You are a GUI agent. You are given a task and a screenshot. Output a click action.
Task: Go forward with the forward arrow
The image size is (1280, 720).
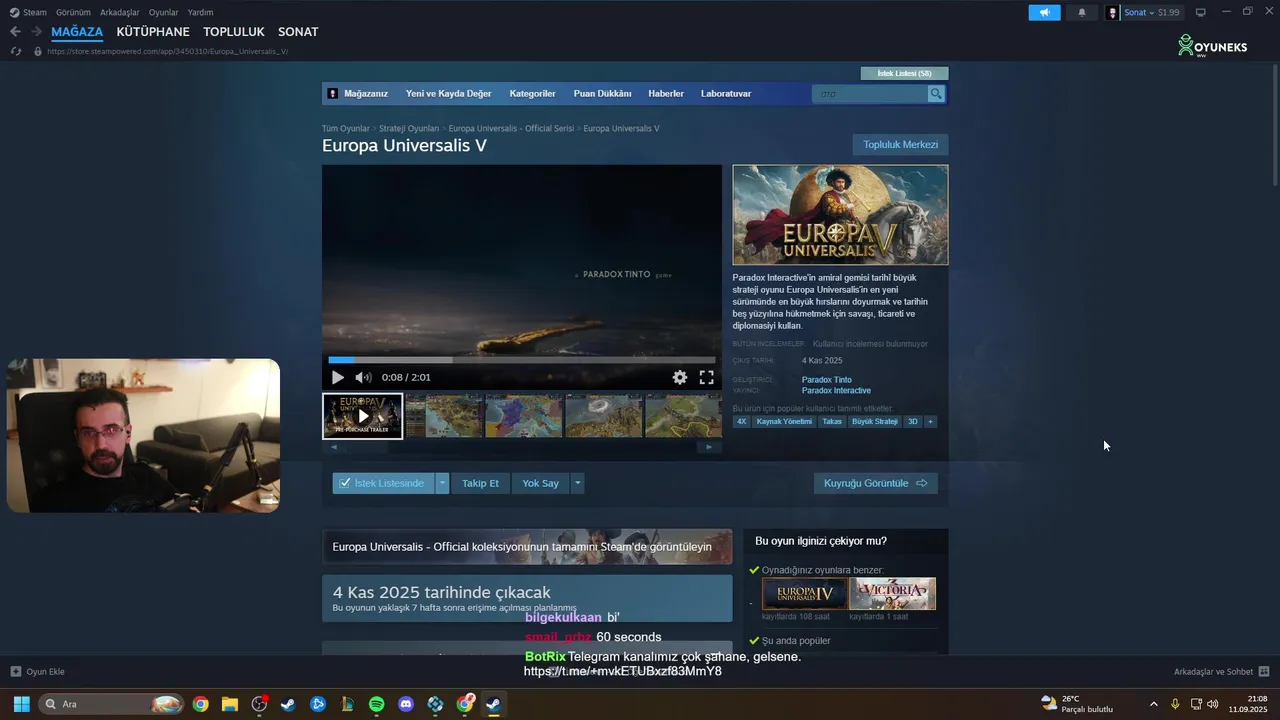36,32
